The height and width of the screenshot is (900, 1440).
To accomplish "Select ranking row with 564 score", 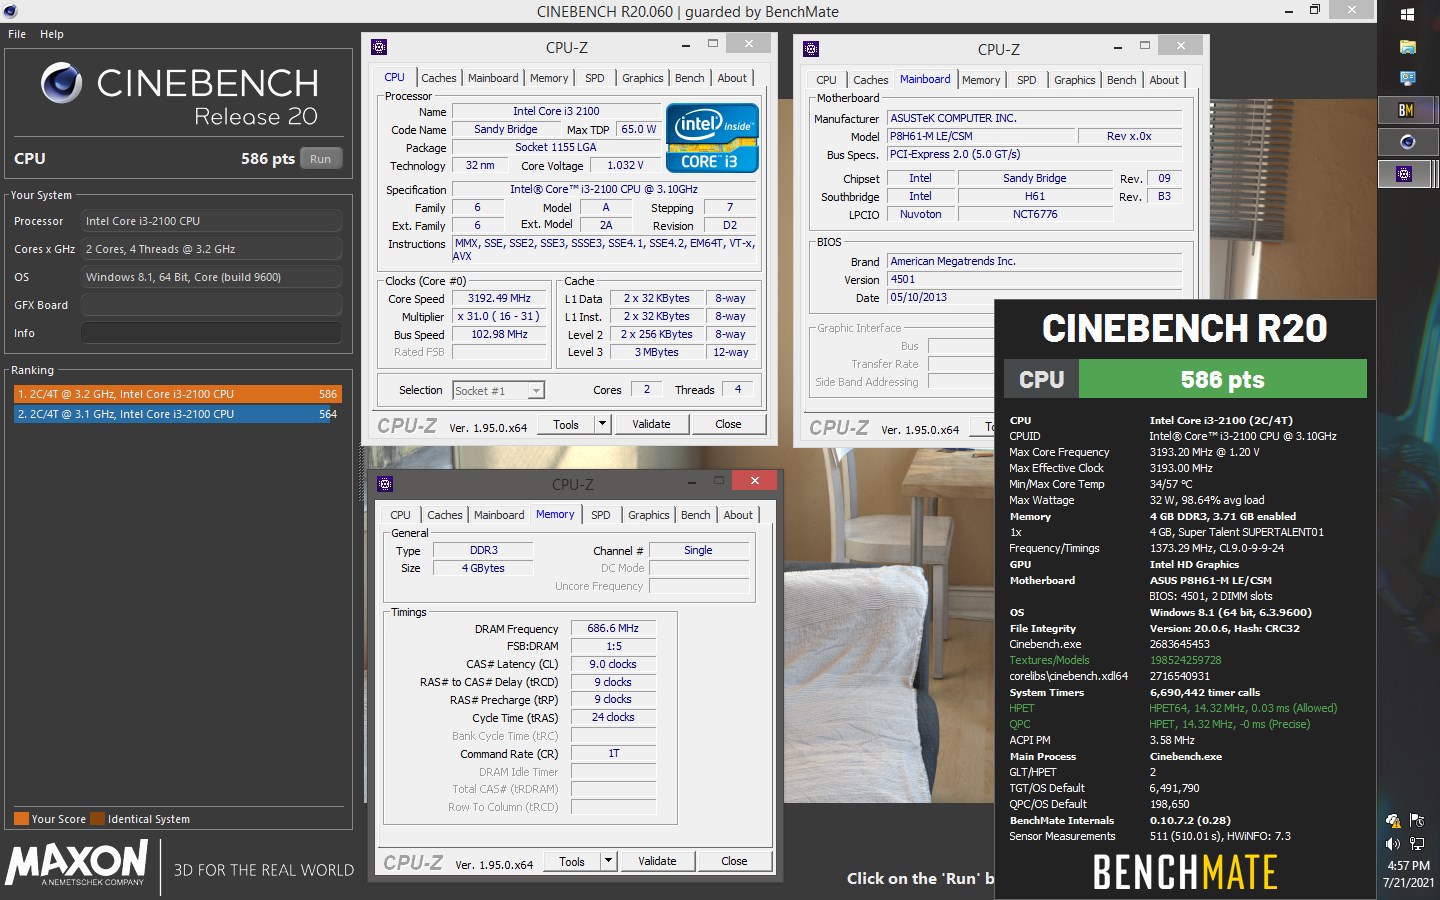I will point(177,414).
